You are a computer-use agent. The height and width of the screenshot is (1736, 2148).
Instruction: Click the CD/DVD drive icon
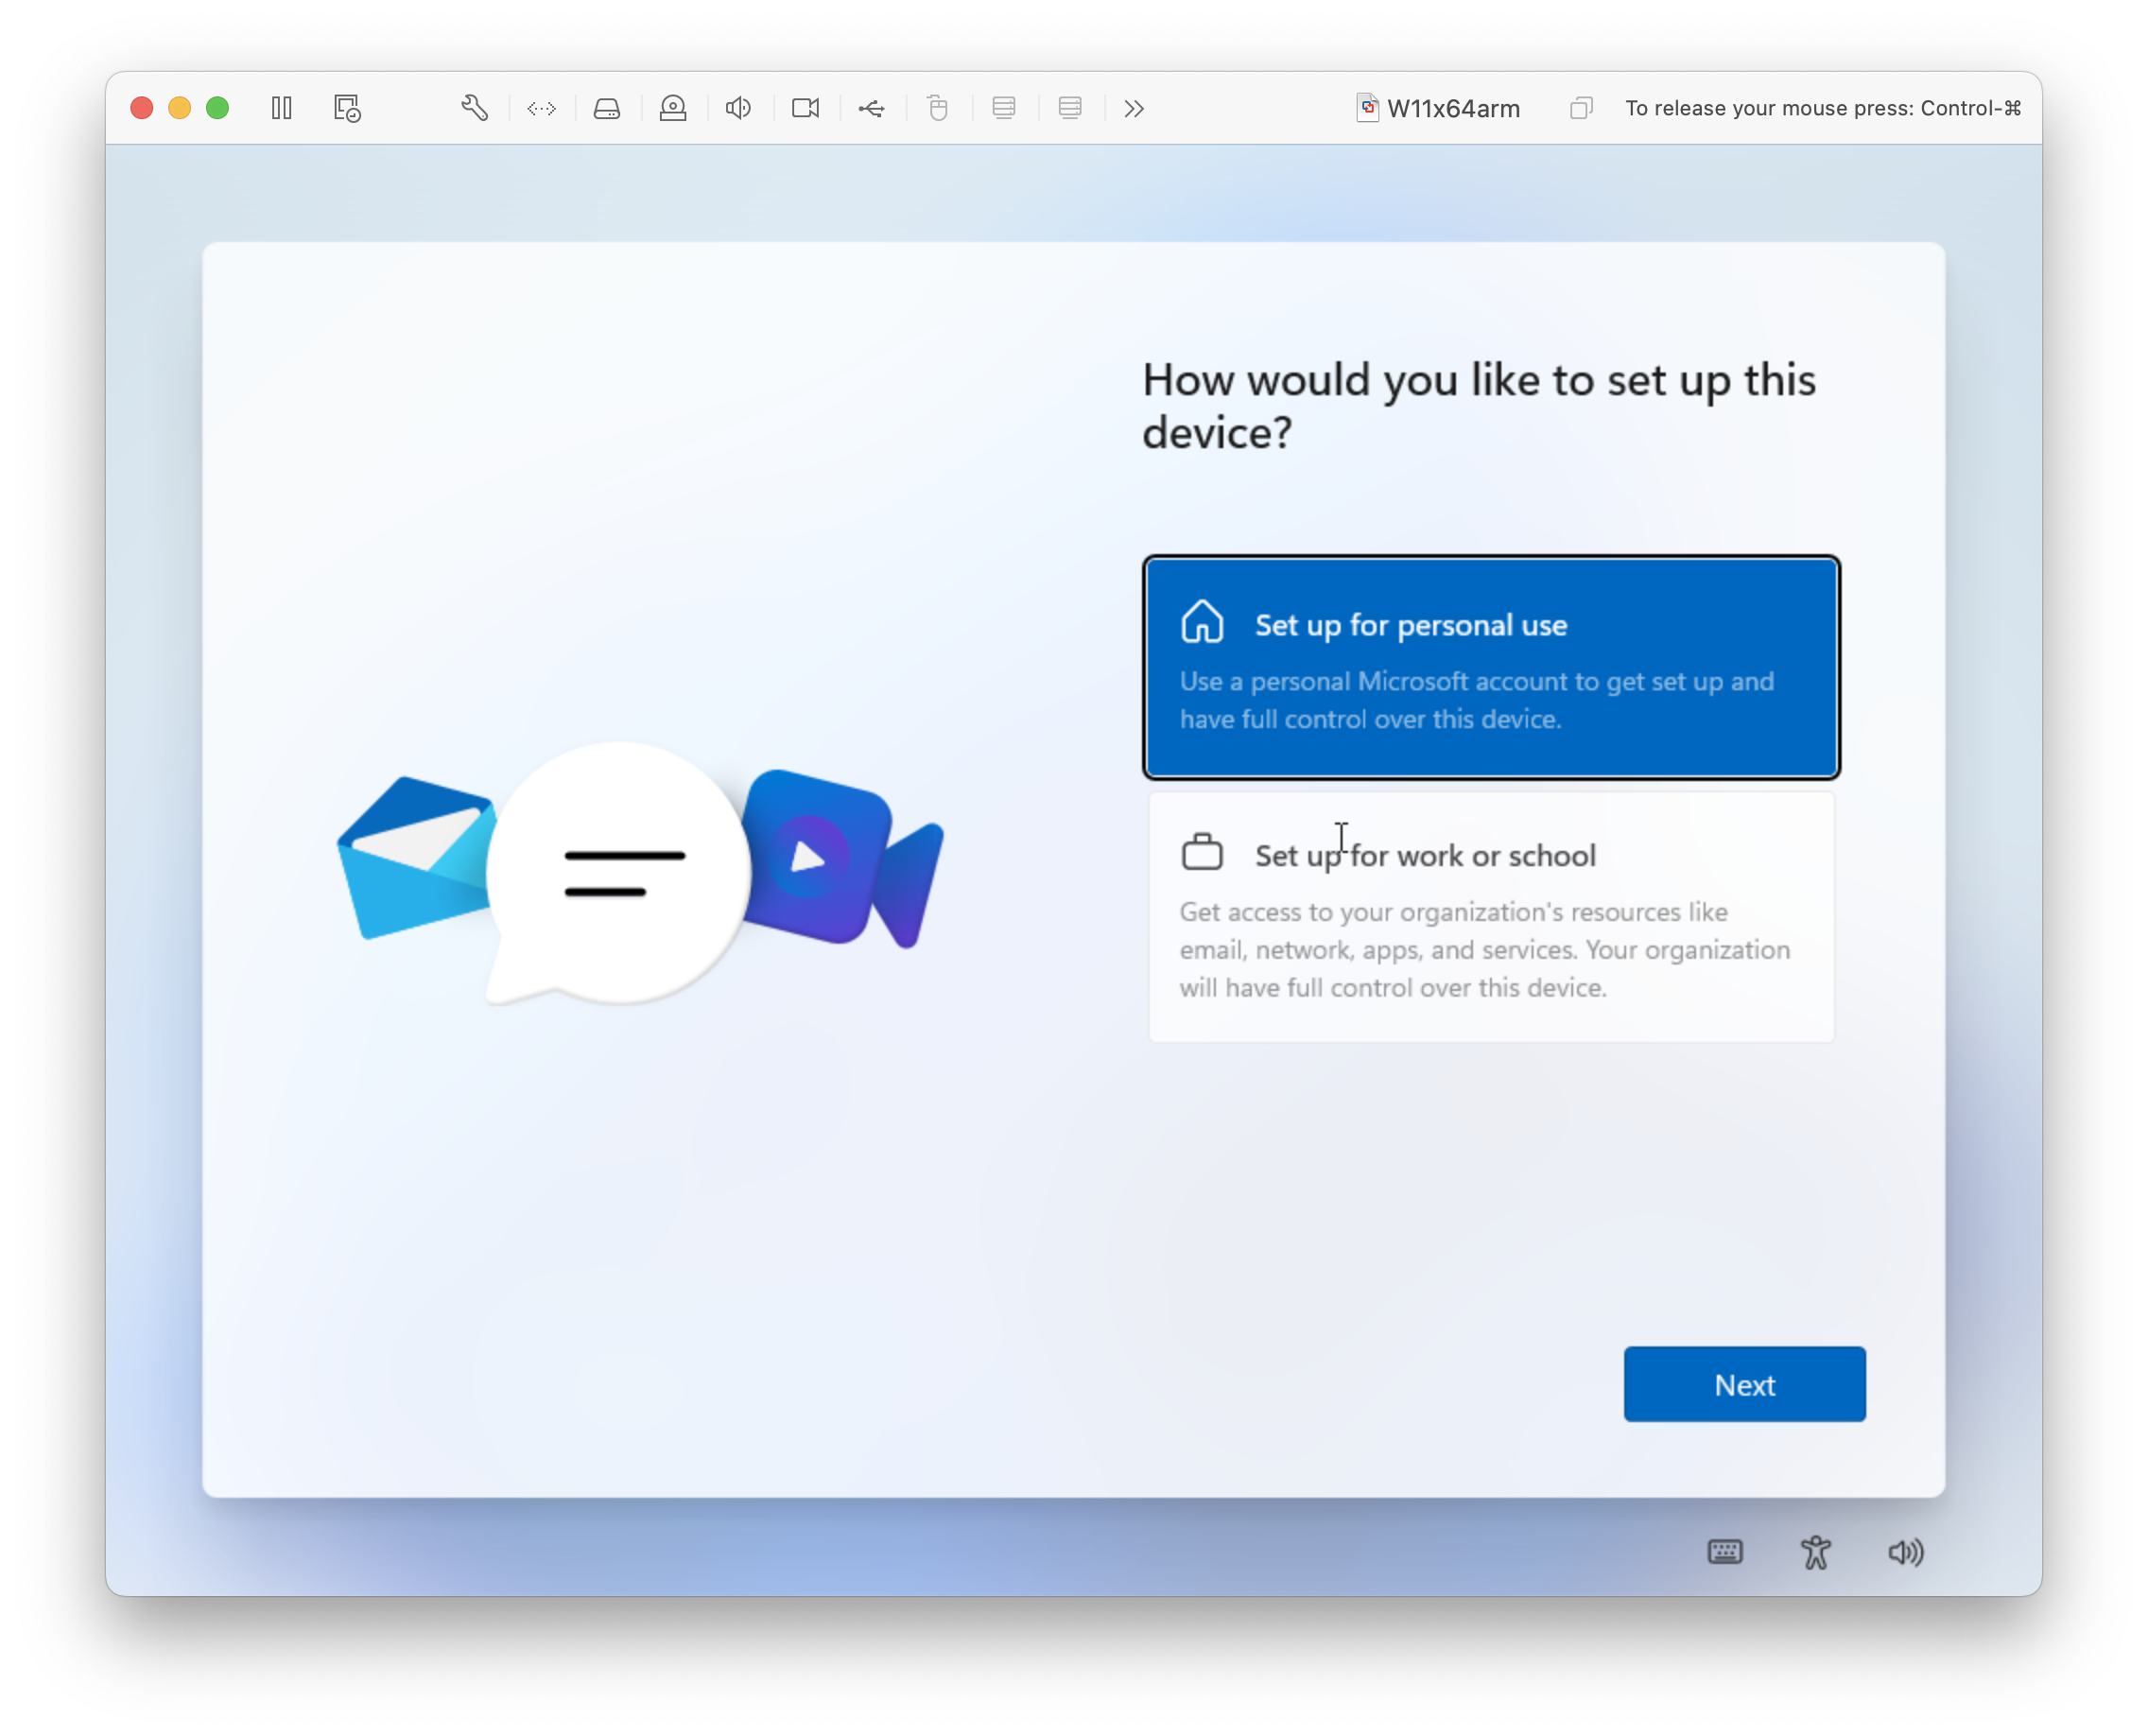(673, 108)
